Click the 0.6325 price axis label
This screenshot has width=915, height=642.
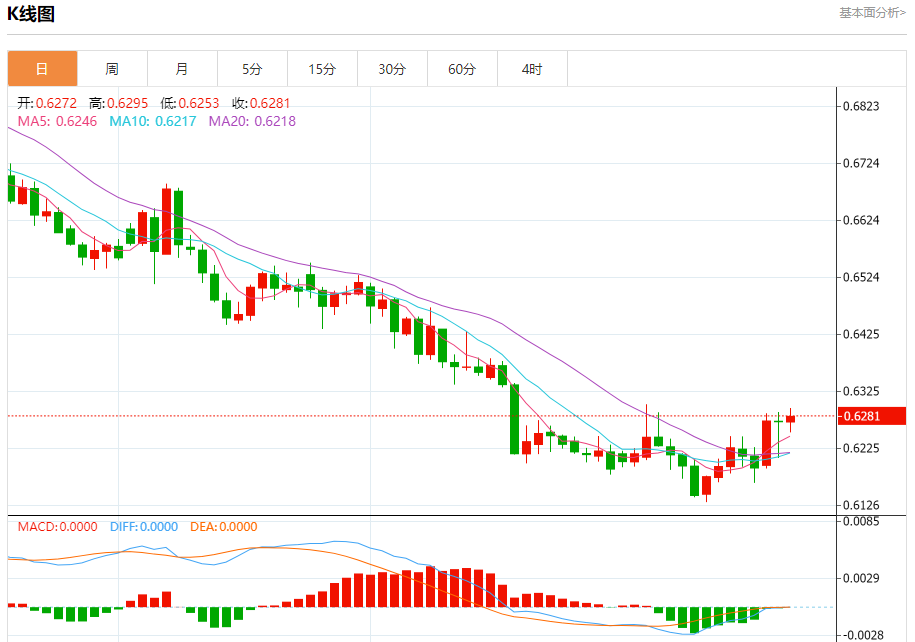(x=861, y=391)
